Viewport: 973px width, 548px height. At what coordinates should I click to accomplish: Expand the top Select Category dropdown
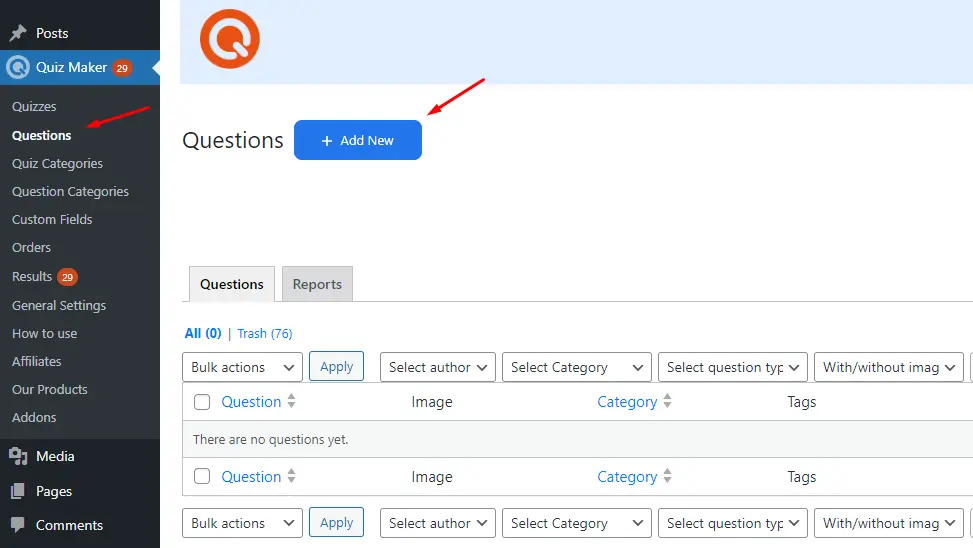coord(576,367)
